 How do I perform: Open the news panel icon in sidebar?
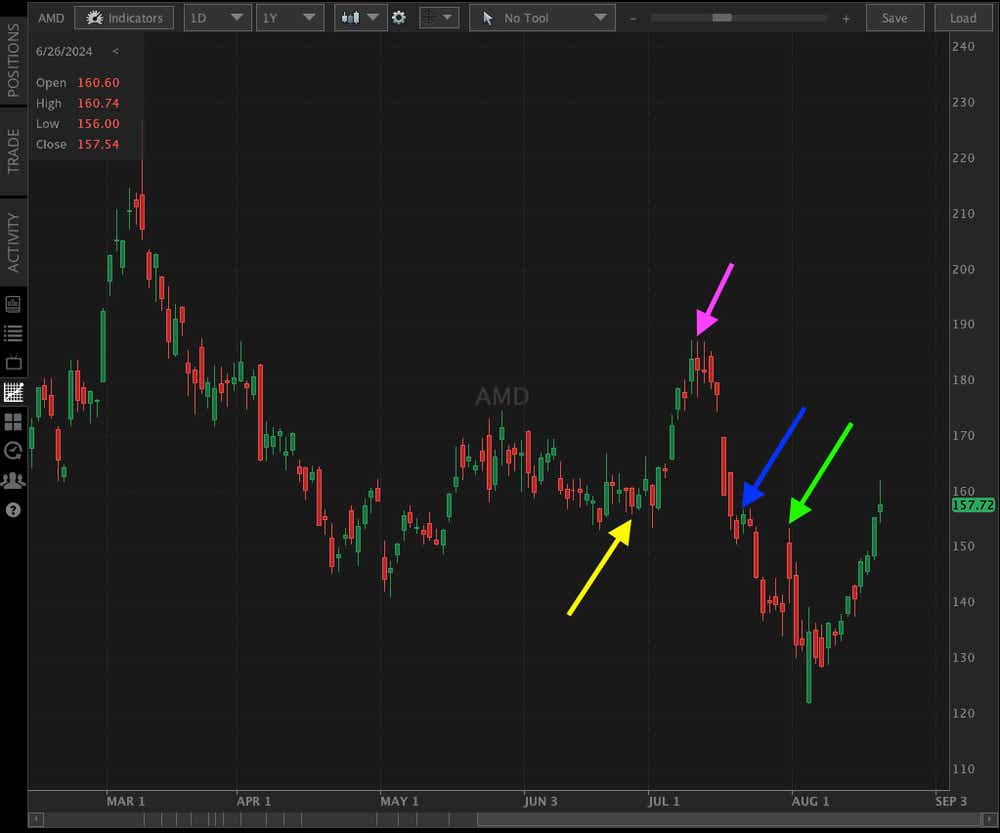13,304
